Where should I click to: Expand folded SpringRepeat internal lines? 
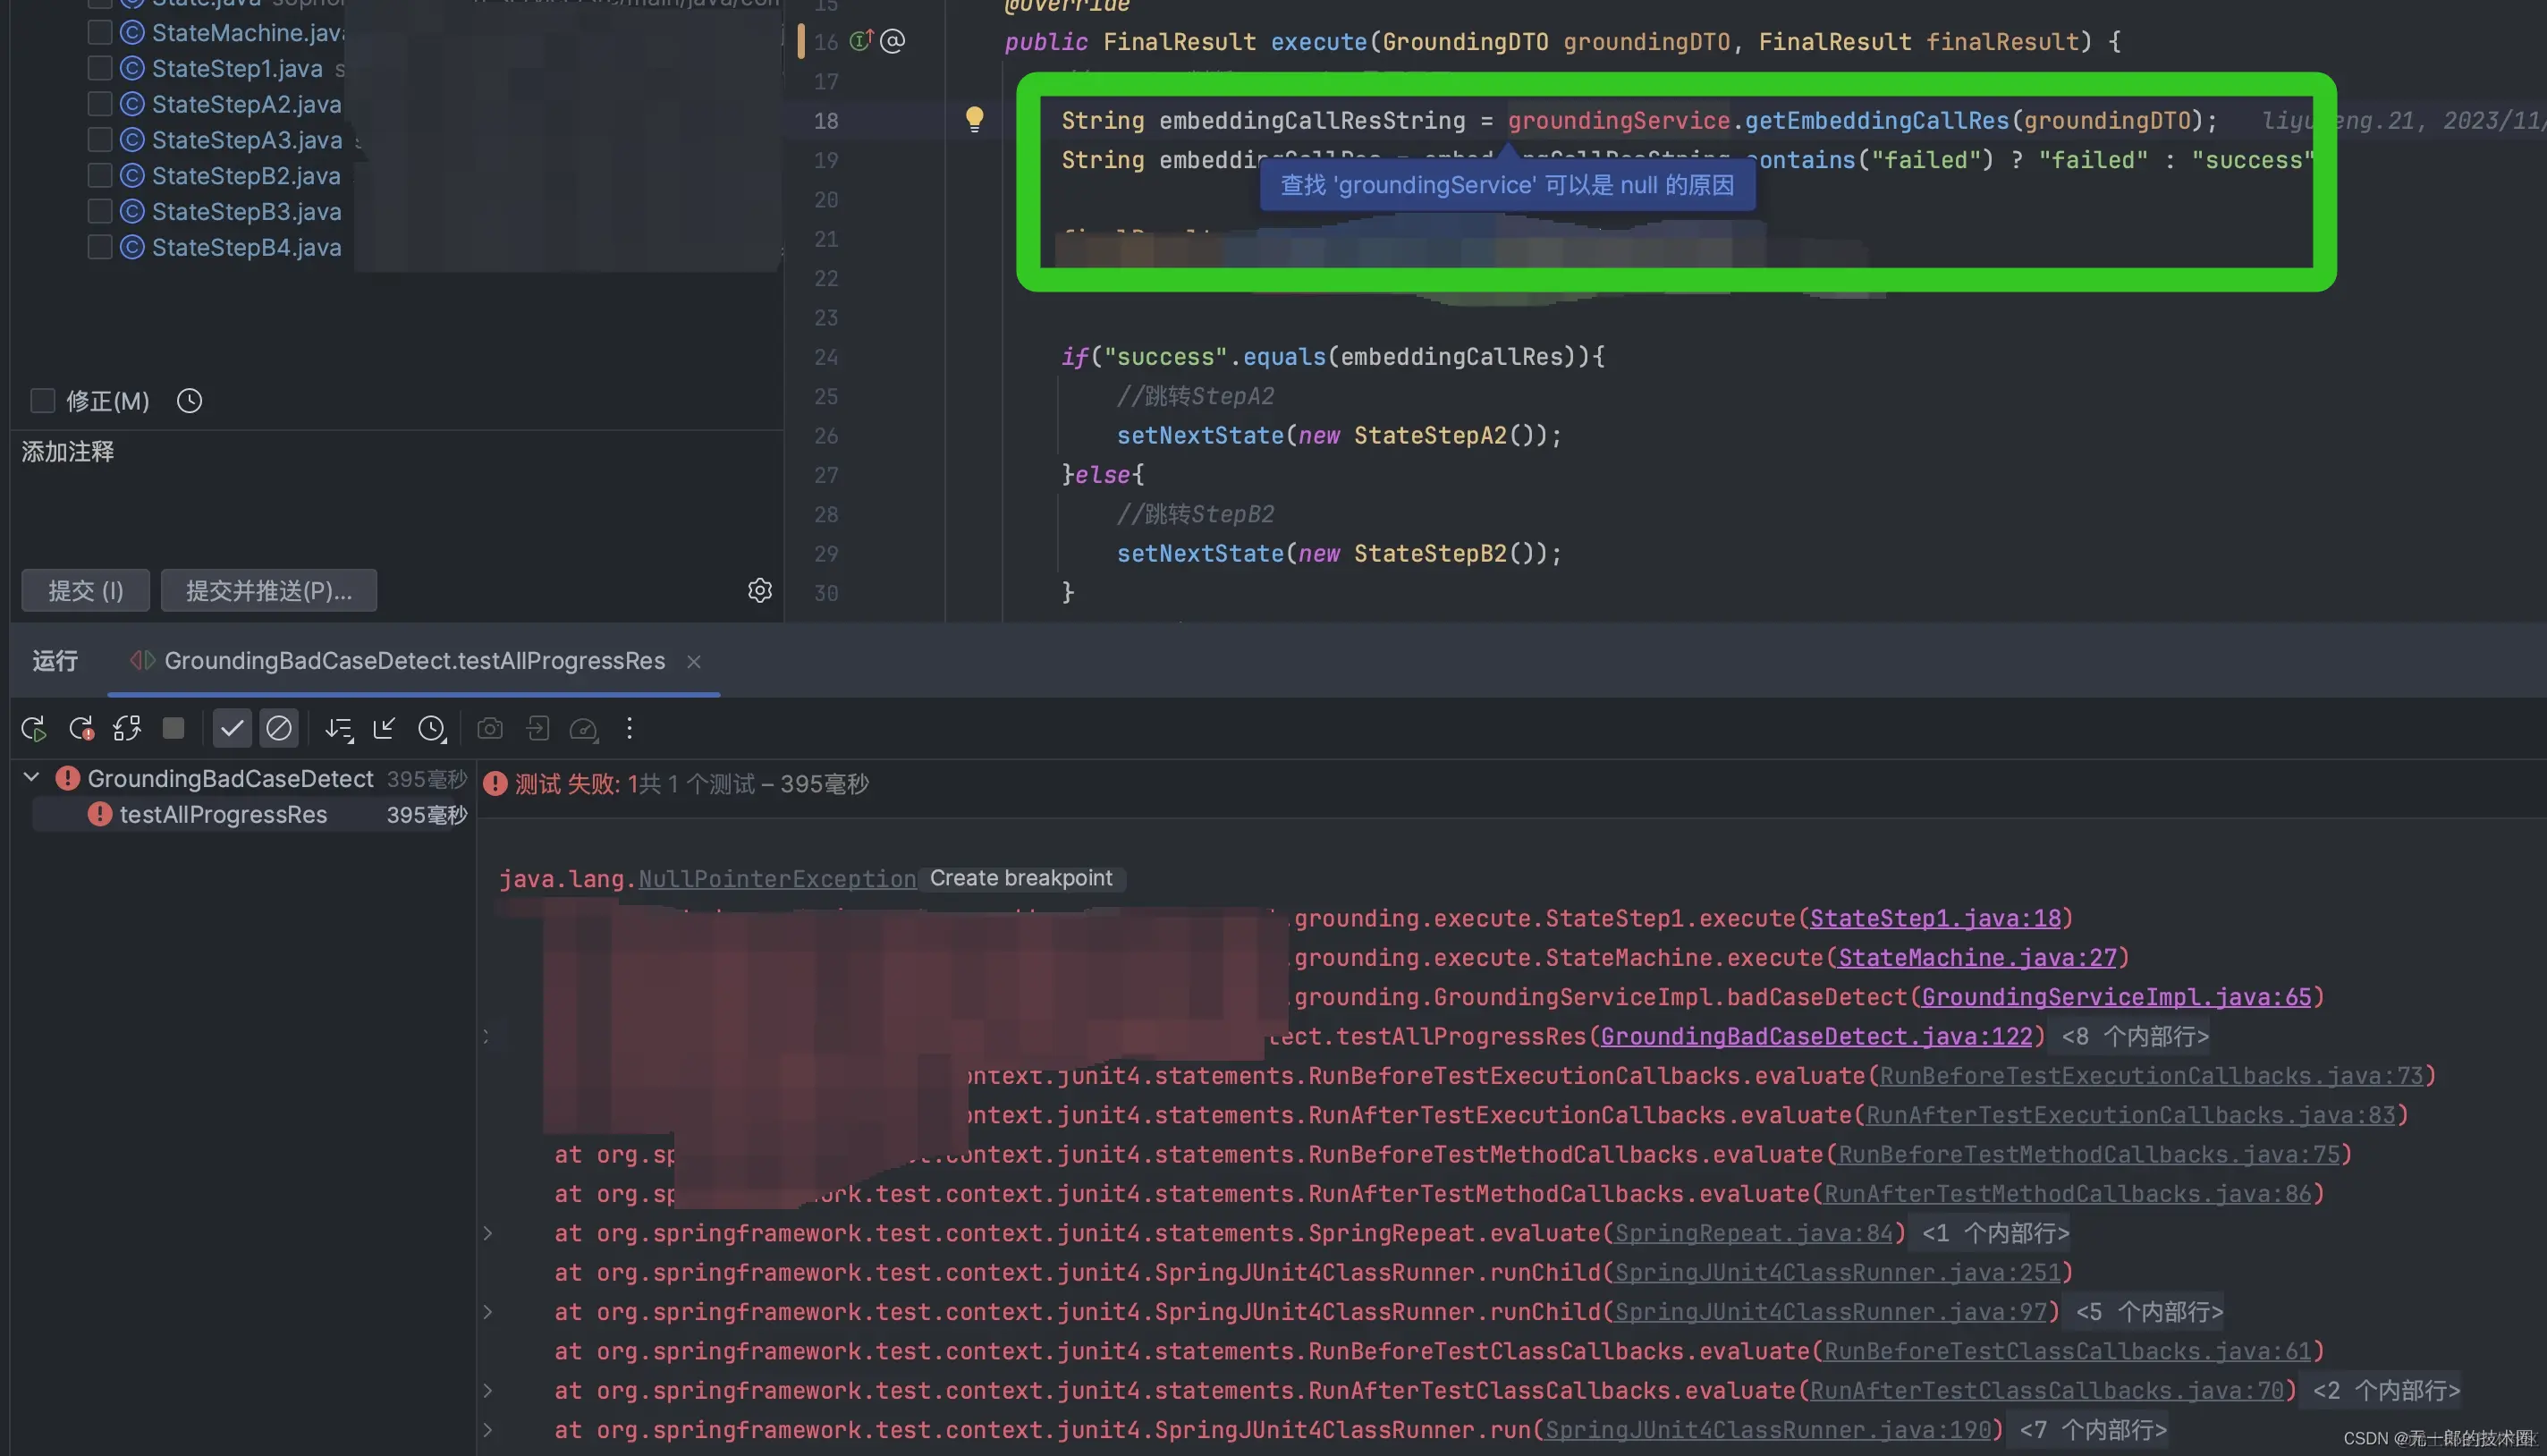tap(1994, 1233)
